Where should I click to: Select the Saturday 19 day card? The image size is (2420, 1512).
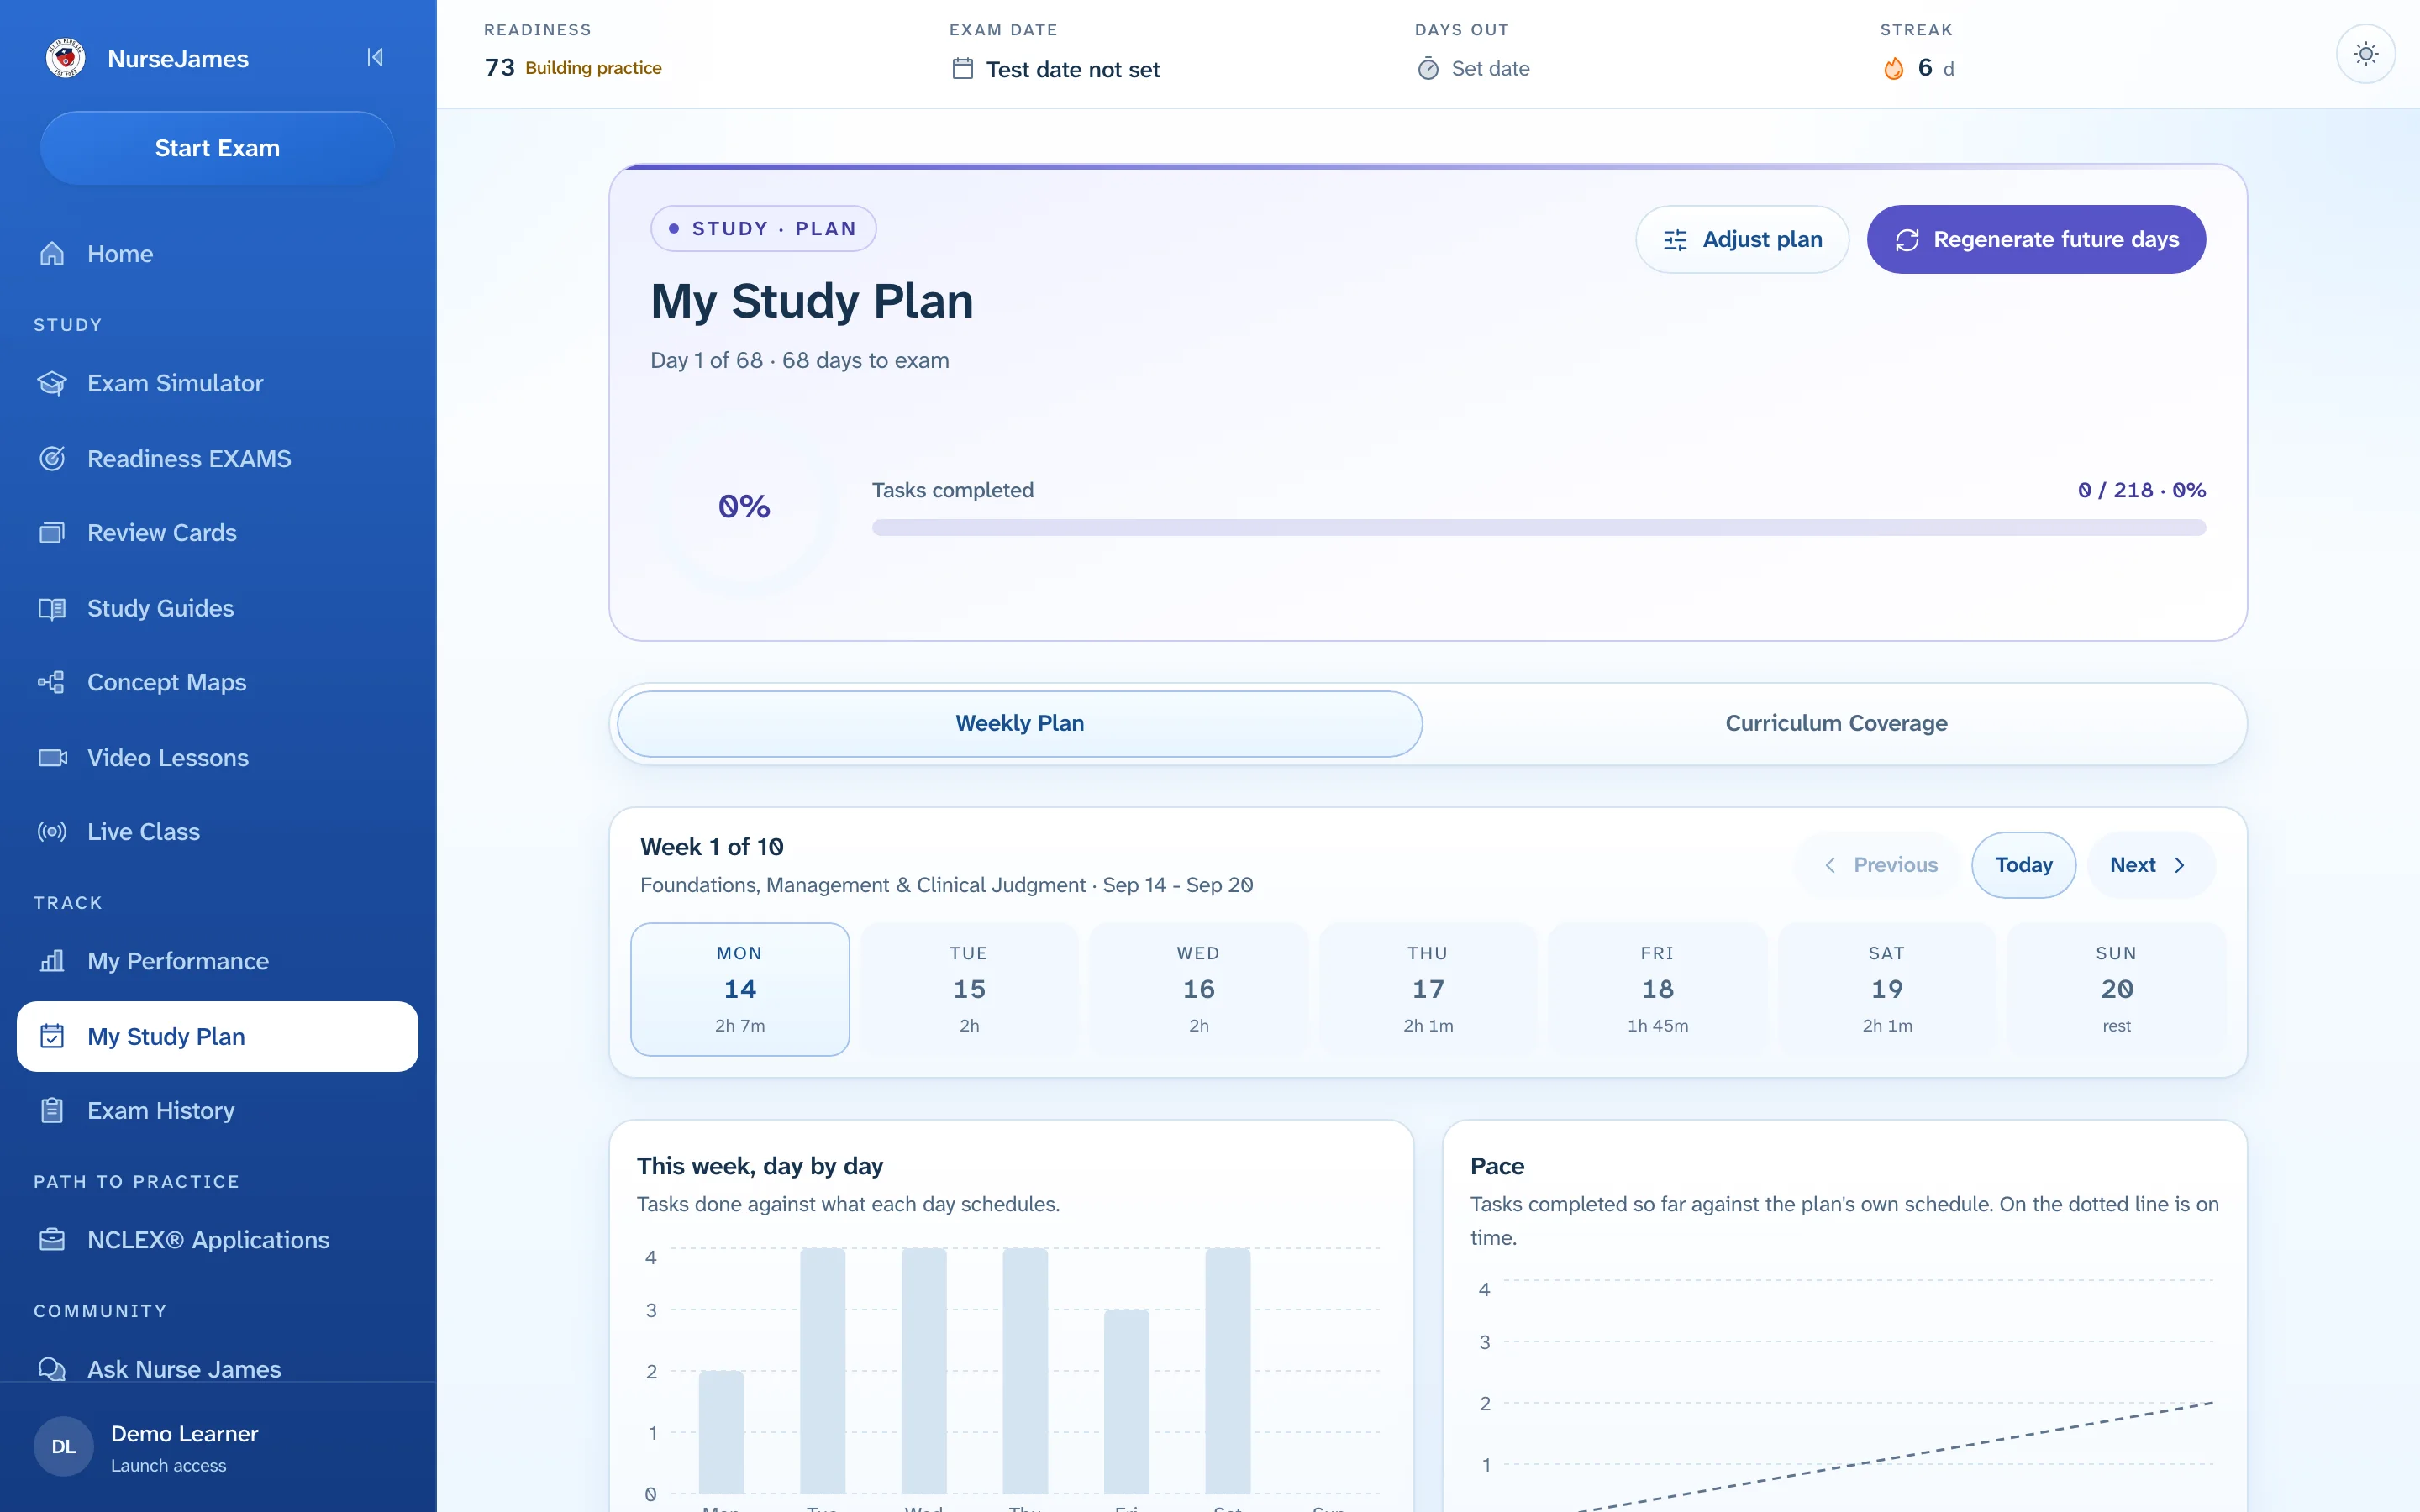[x=1887, y=989]
